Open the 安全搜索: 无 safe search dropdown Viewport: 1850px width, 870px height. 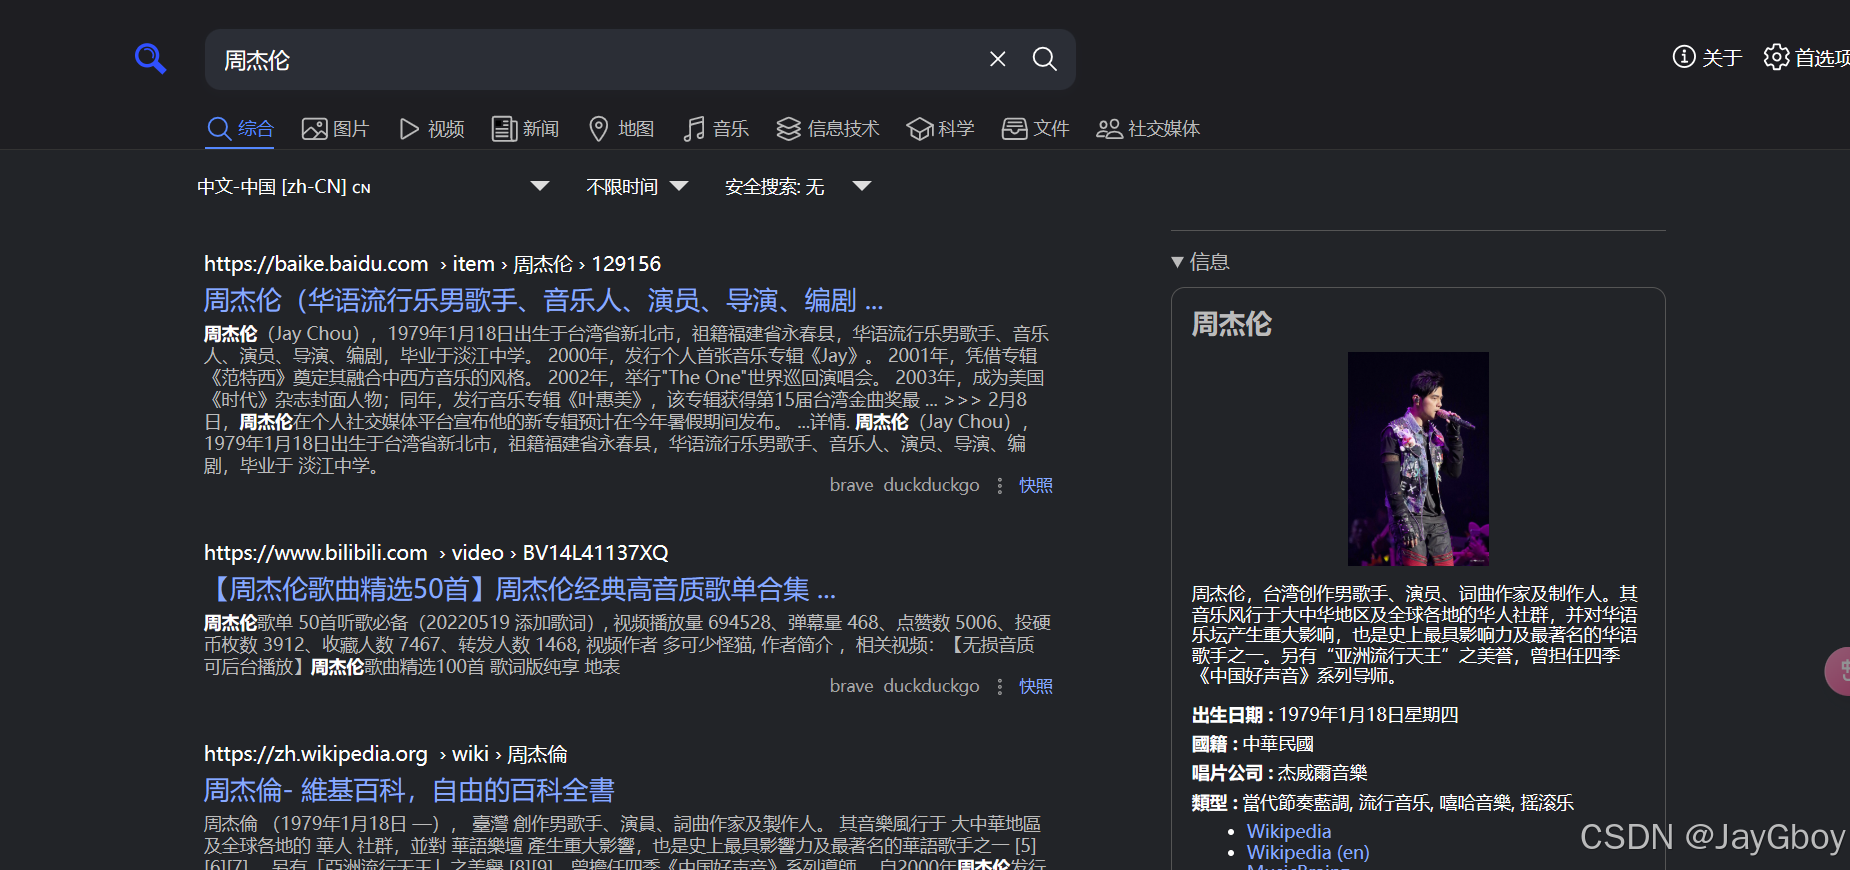click(x=798, y=187)
